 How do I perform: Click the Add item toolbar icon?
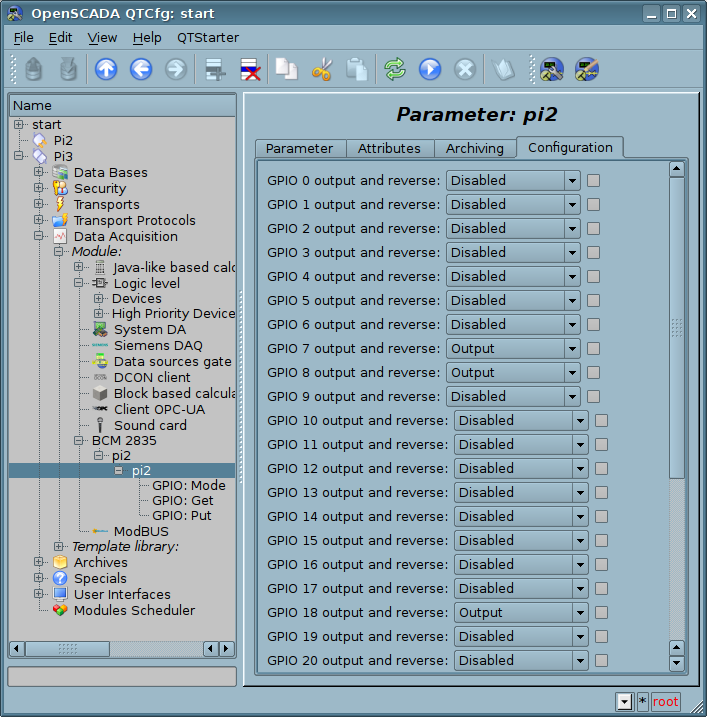(214, 69)
